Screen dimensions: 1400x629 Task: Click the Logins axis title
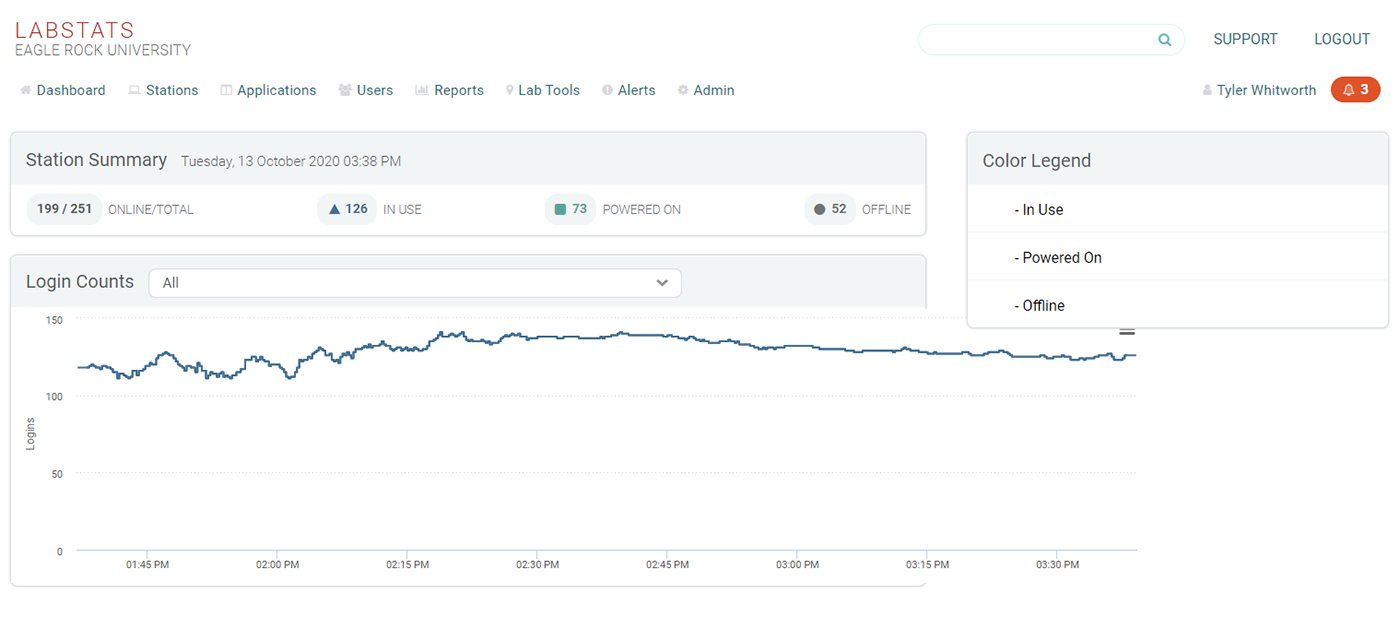click(31, 434)
